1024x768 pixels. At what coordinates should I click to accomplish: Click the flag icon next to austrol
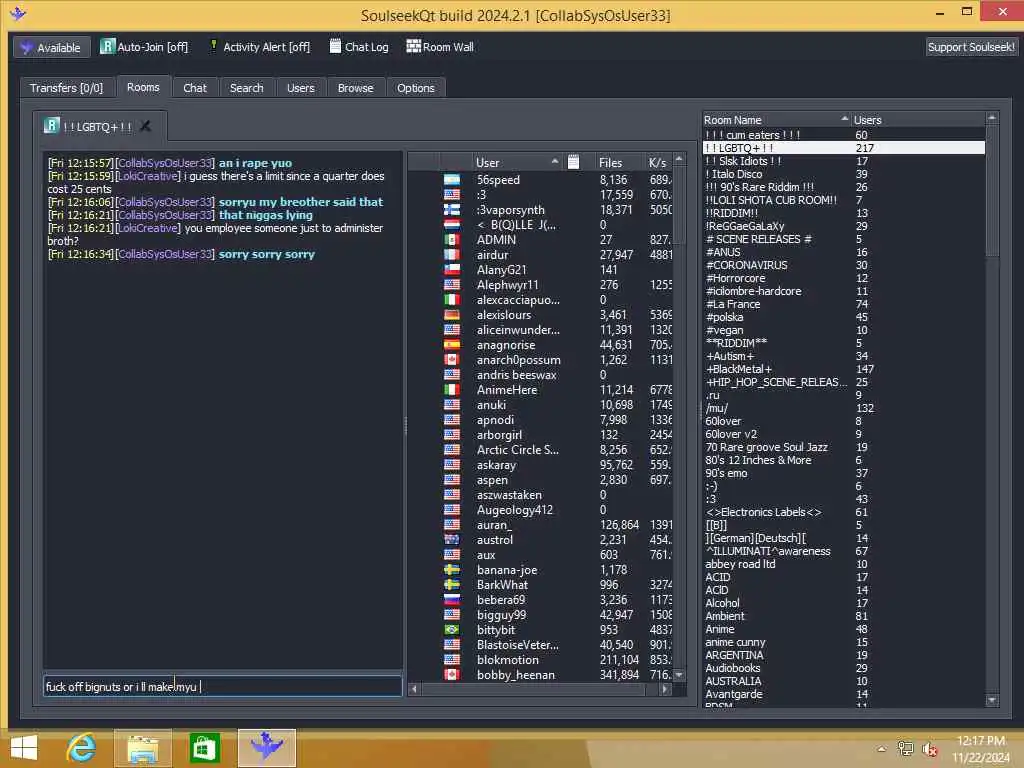(452, 540)
